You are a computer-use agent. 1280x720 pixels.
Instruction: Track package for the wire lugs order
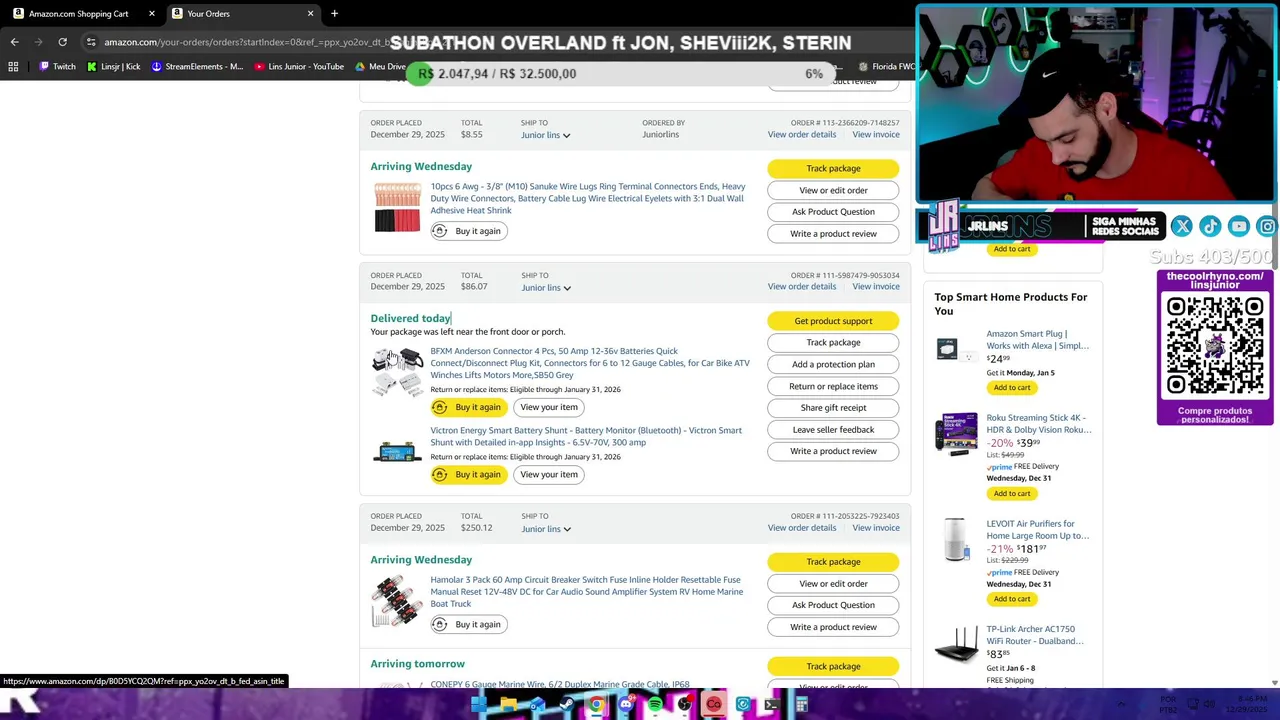coord(833,168)
